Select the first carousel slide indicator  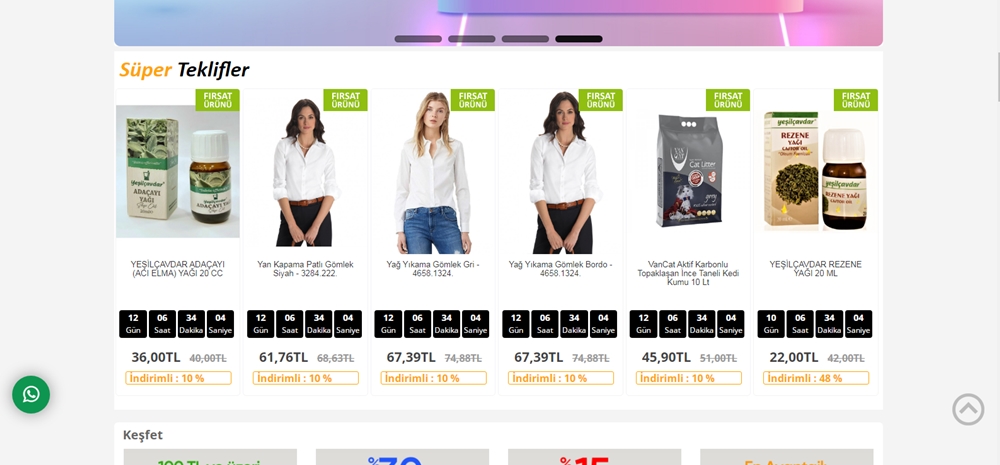click(418, 39)
